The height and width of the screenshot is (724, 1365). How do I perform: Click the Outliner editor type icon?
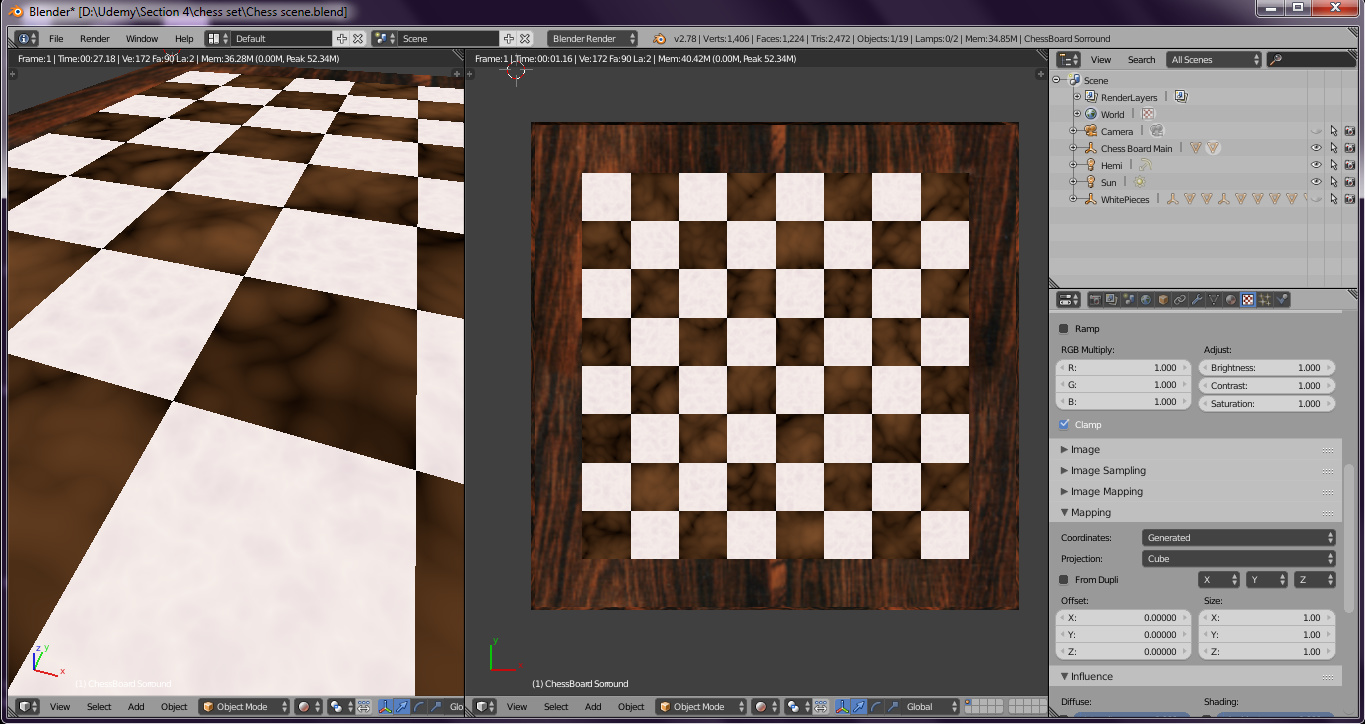[x=1069, y=60]
